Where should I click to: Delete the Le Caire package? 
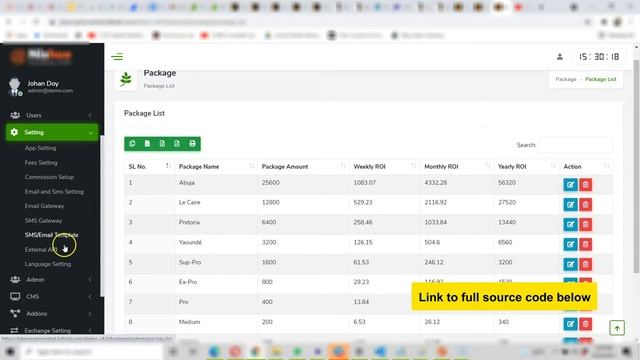[585, 204]
